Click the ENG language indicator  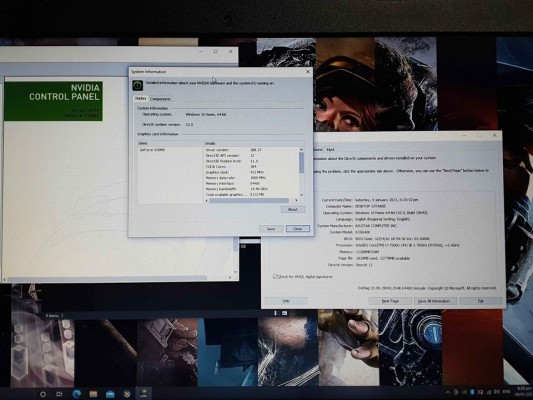coord(506,392)
